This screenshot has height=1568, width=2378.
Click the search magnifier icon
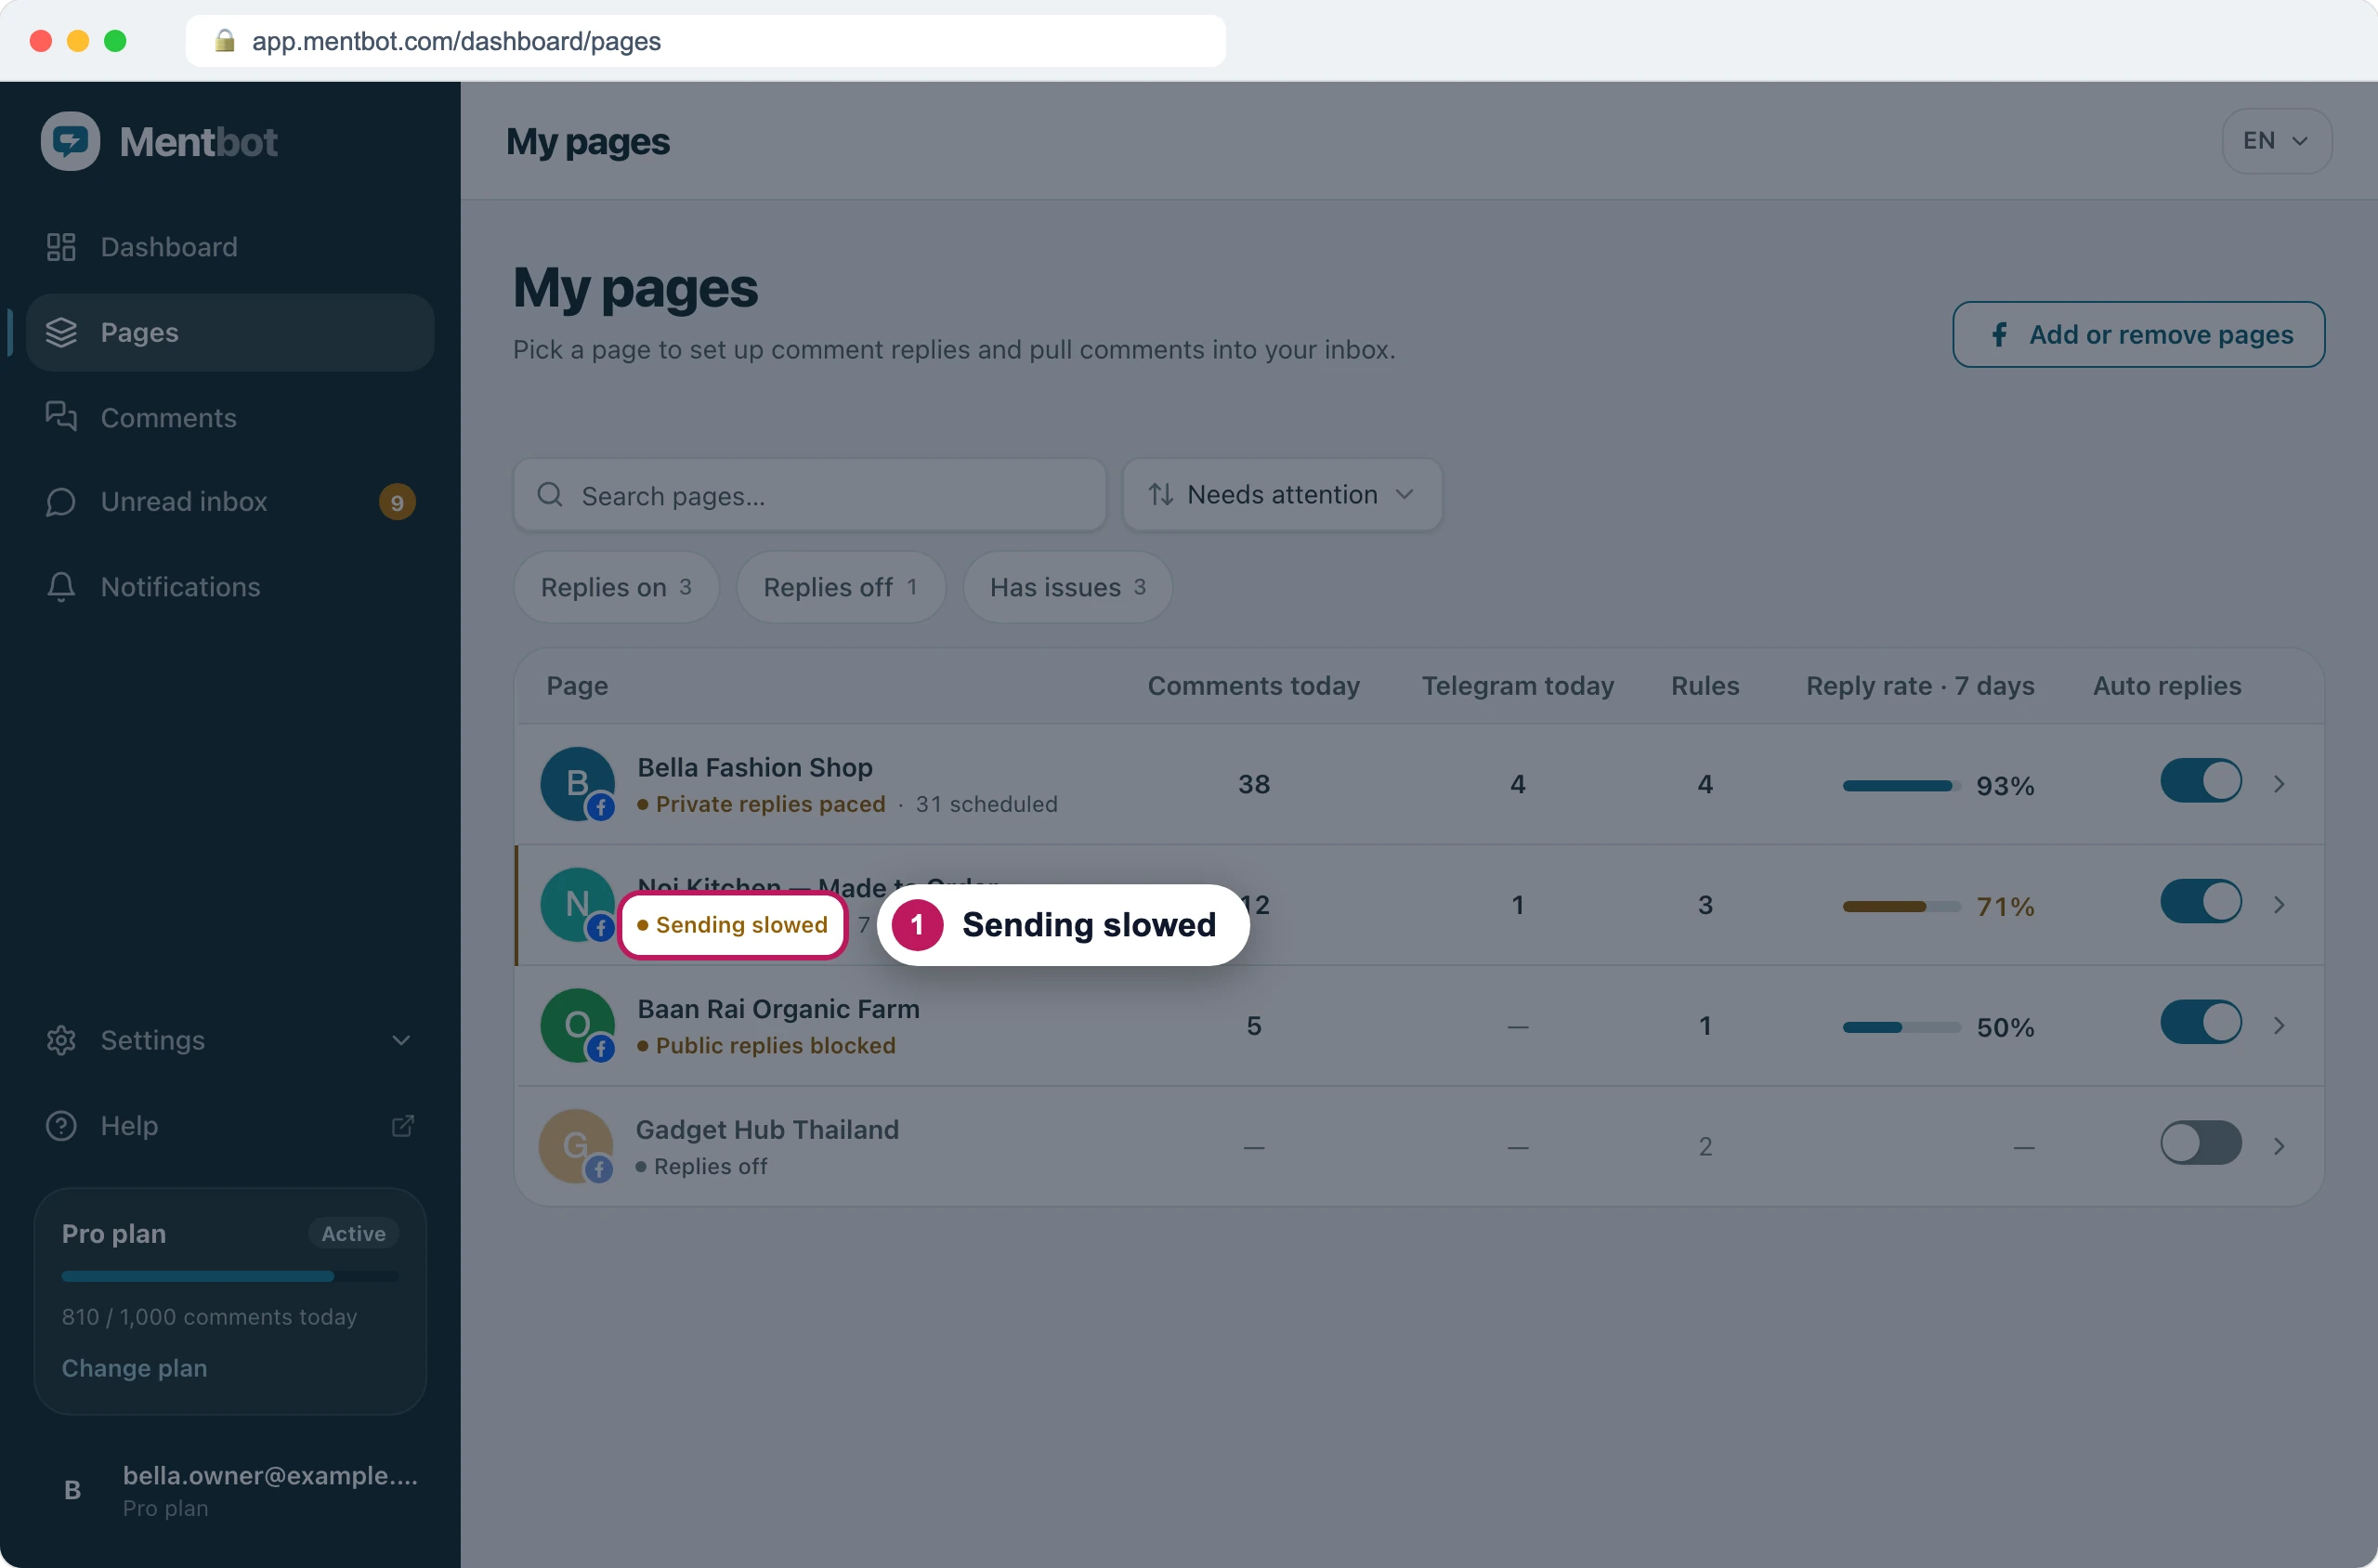point(550,495)
